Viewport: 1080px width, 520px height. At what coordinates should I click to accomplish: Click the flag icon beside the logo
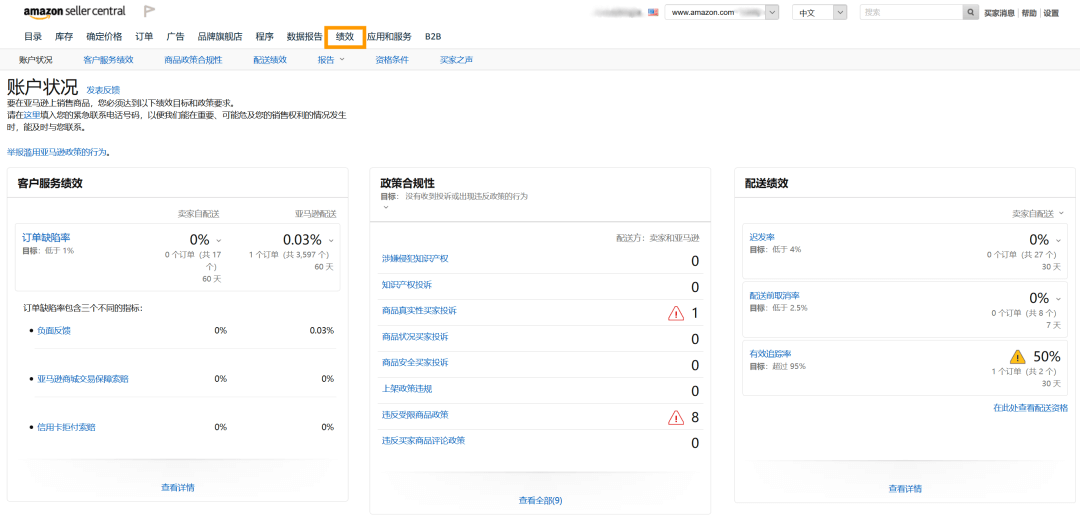click(149, 12)
